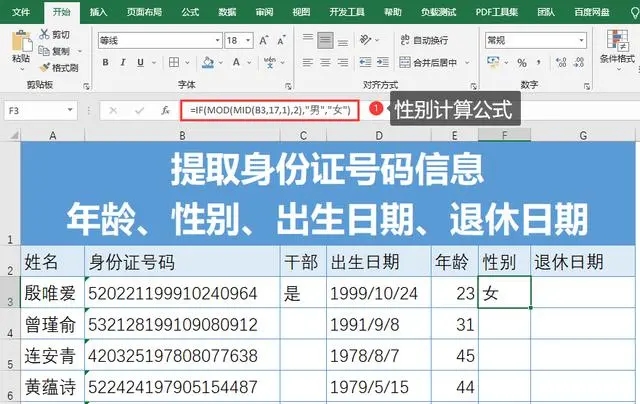Switch to the Insert (插入) tab

98,12
